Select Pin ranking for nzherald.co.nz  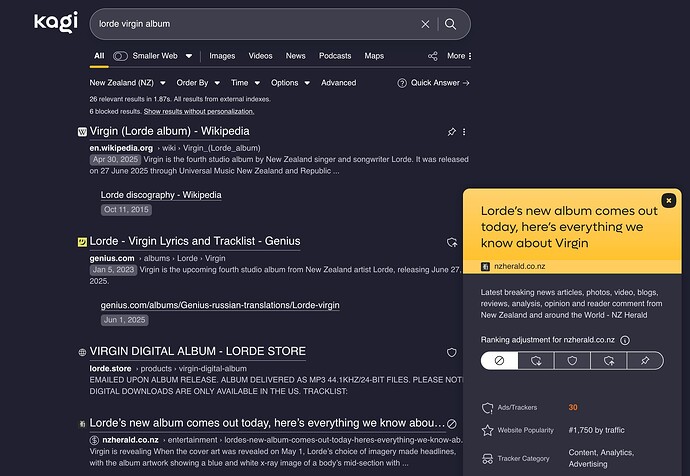(x=645, y=361)
